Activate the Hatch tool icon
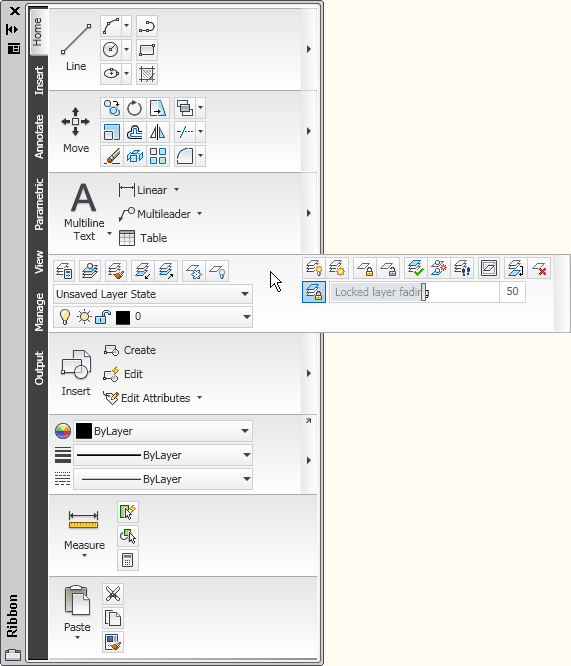The width and height of the screenshot is (571, 666). click(x=147, y=73)
